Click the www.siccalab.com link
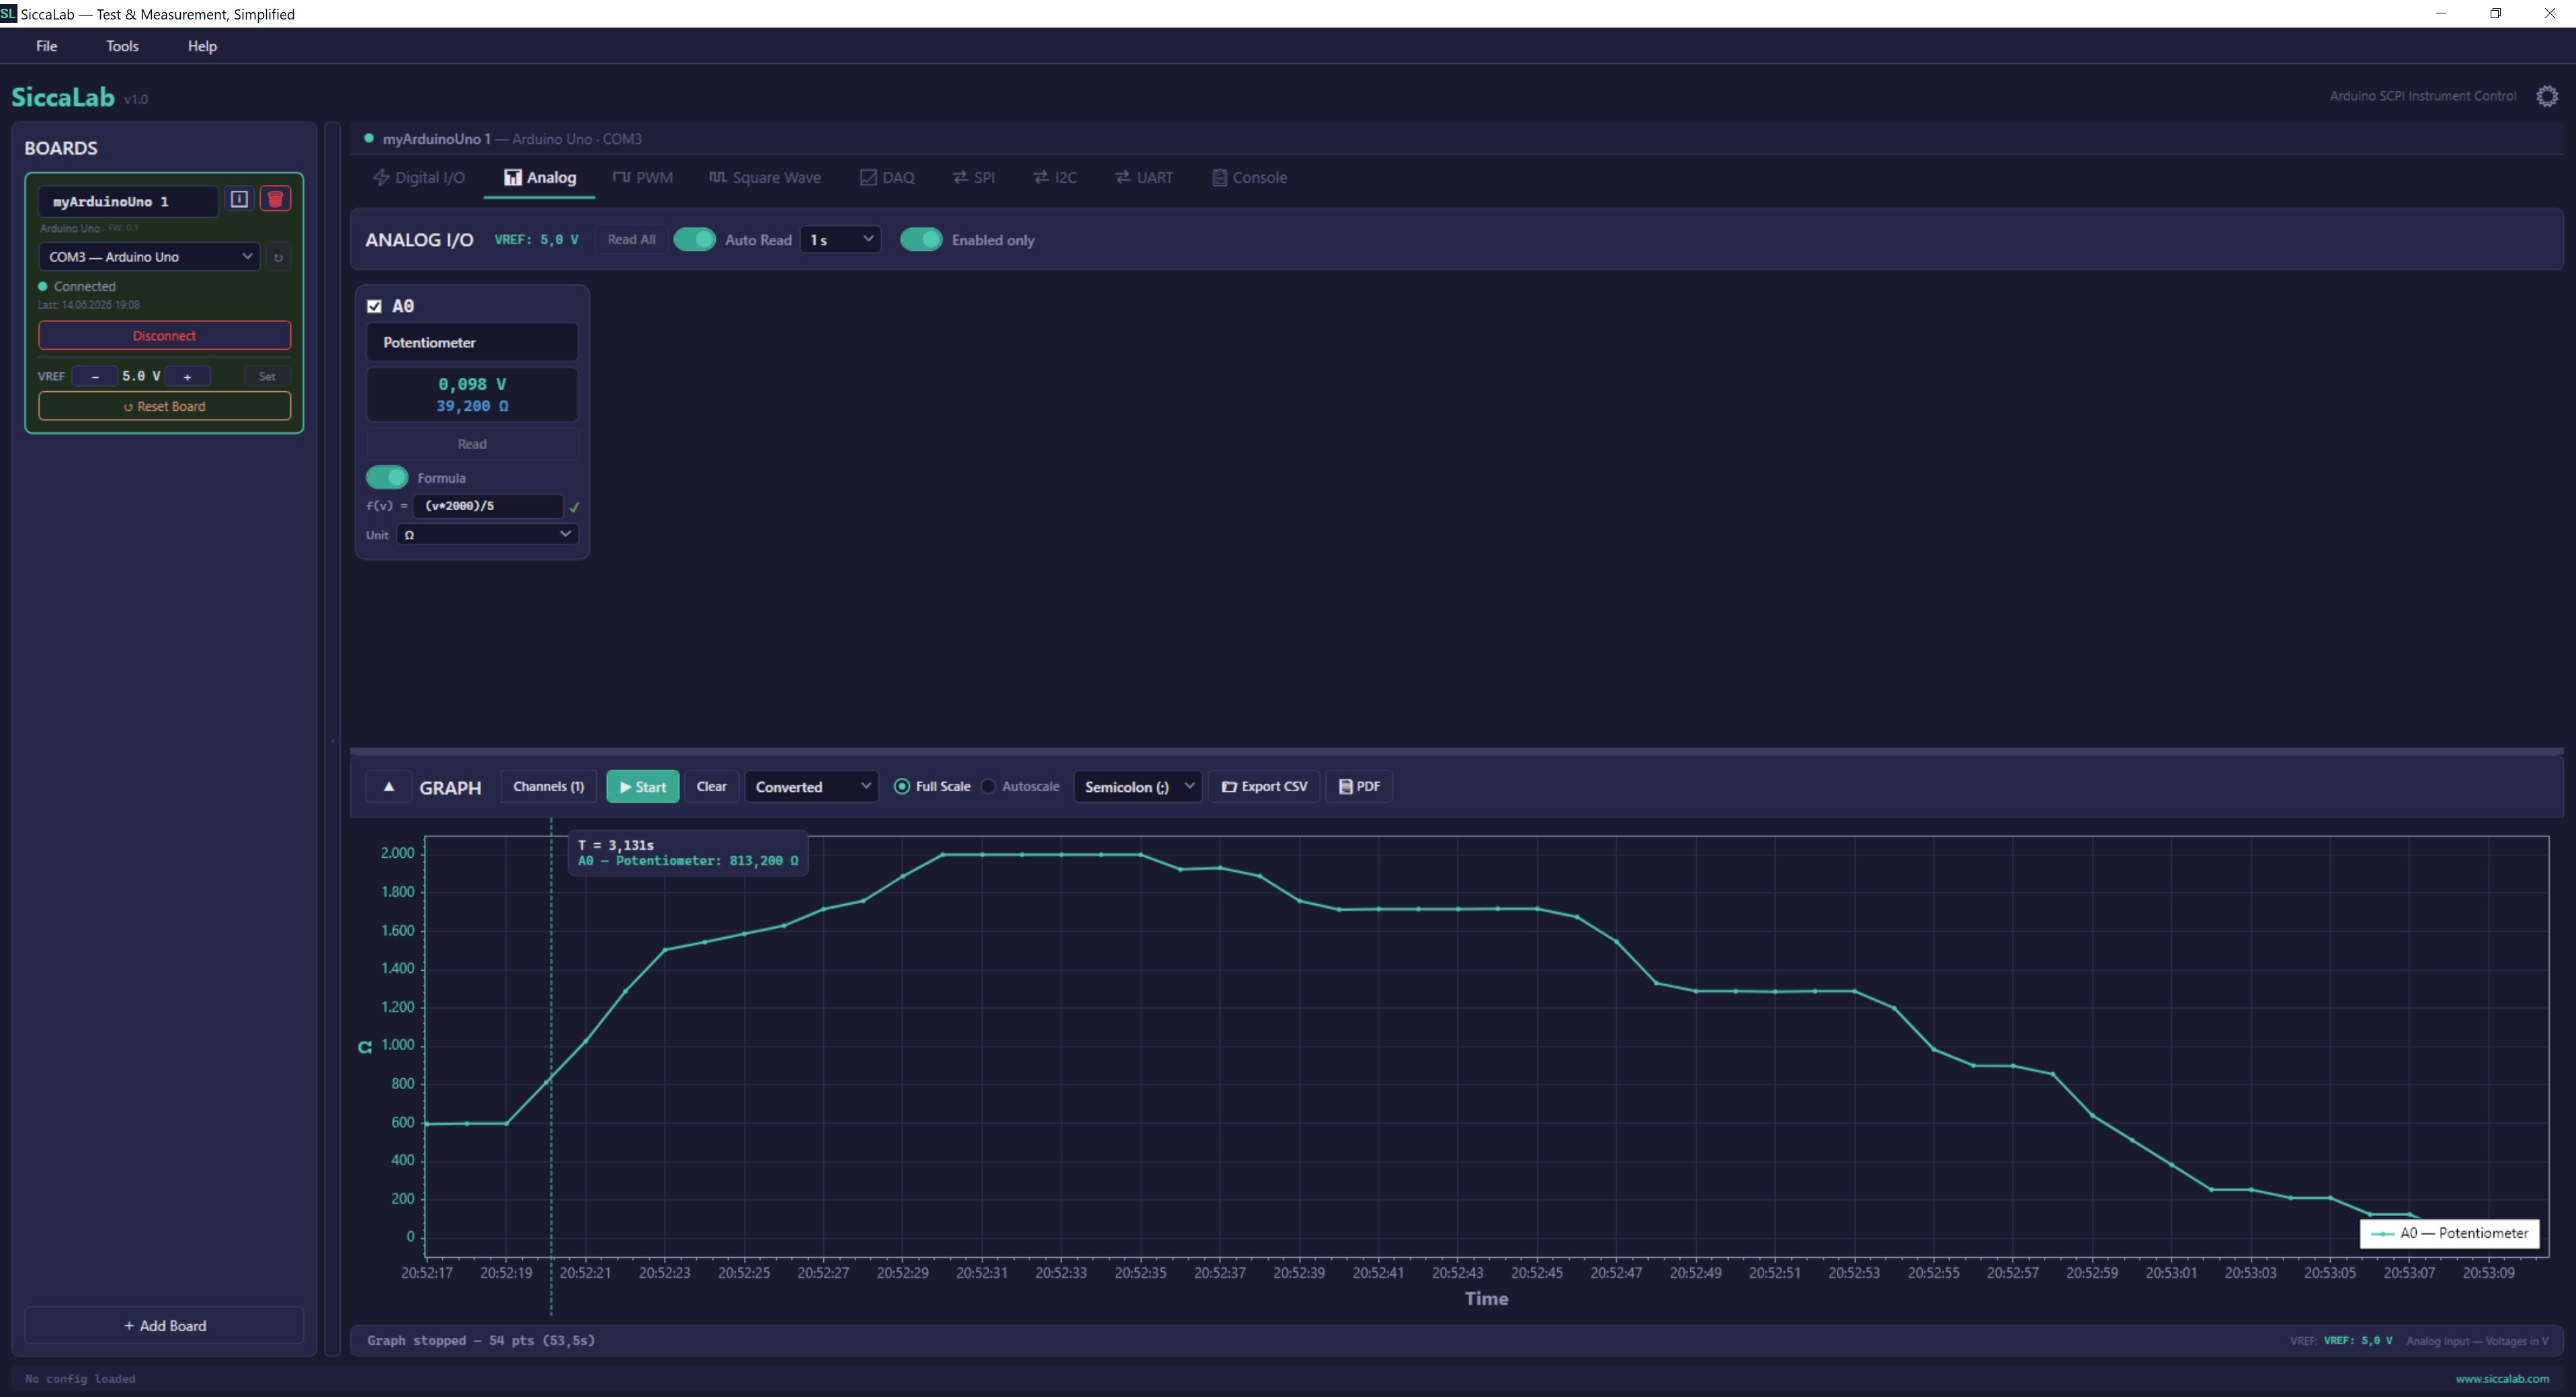This screenshot has width=2576, height=1397. pos(2502,1379)
